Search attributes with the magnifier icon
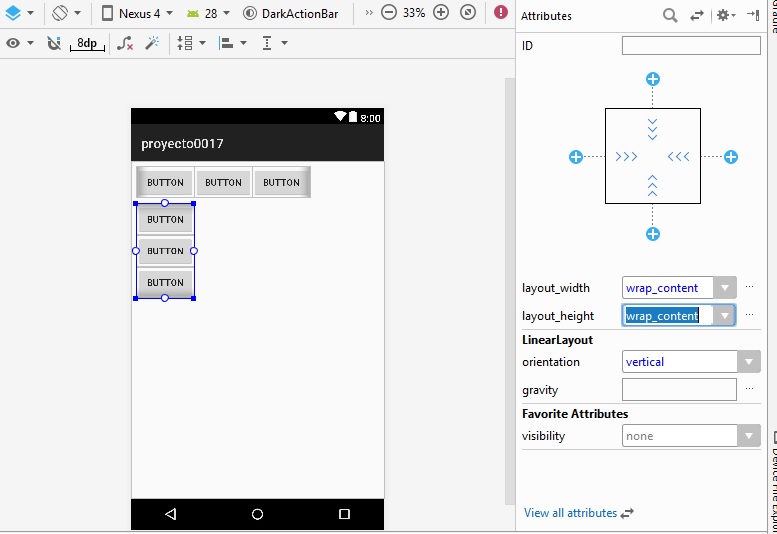 pos(670,16)
